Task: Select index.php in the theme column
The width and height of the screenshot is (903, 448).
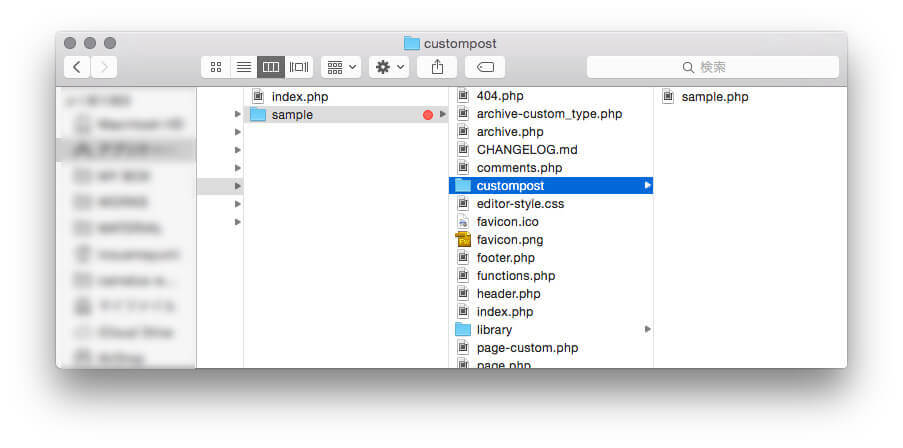Action: [551, 312]
